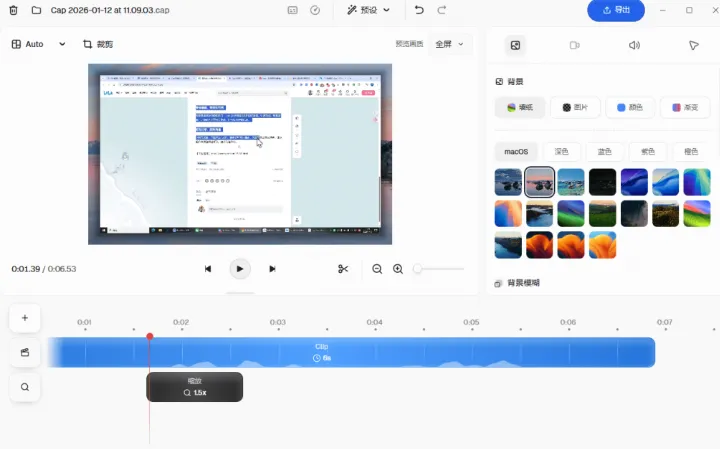The width and height of the screenshot is (720, 449).
Task: Pick the bright green pink purple Sonoma wallpaper
Action: (697, 213)
